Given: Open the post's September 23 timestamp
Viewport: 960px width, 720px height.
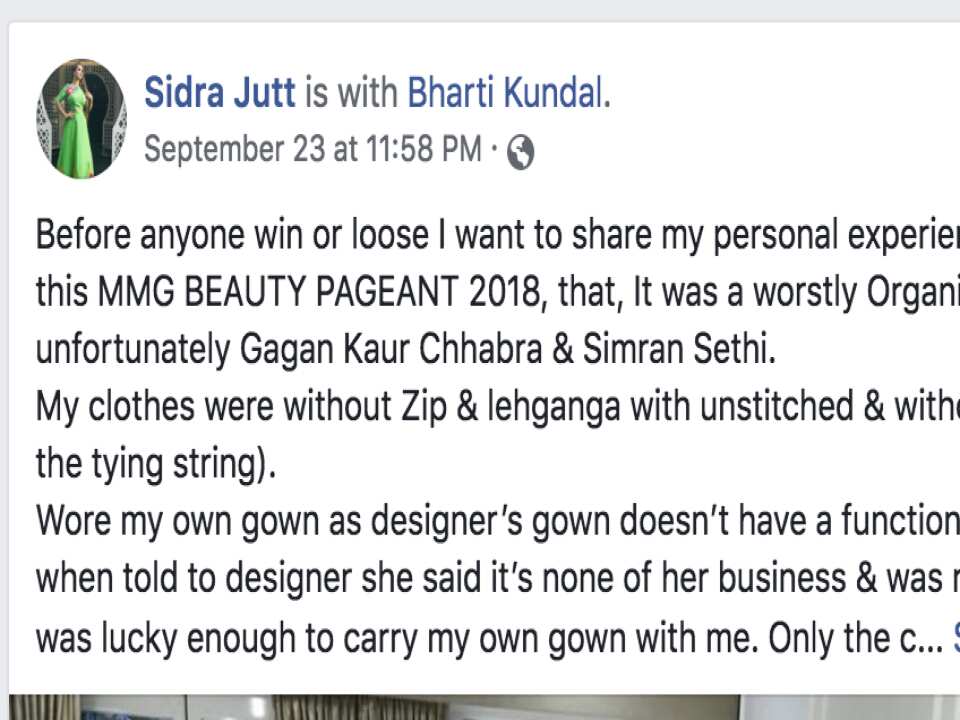Looking at the screenshot, I should (x=313, y=149).
